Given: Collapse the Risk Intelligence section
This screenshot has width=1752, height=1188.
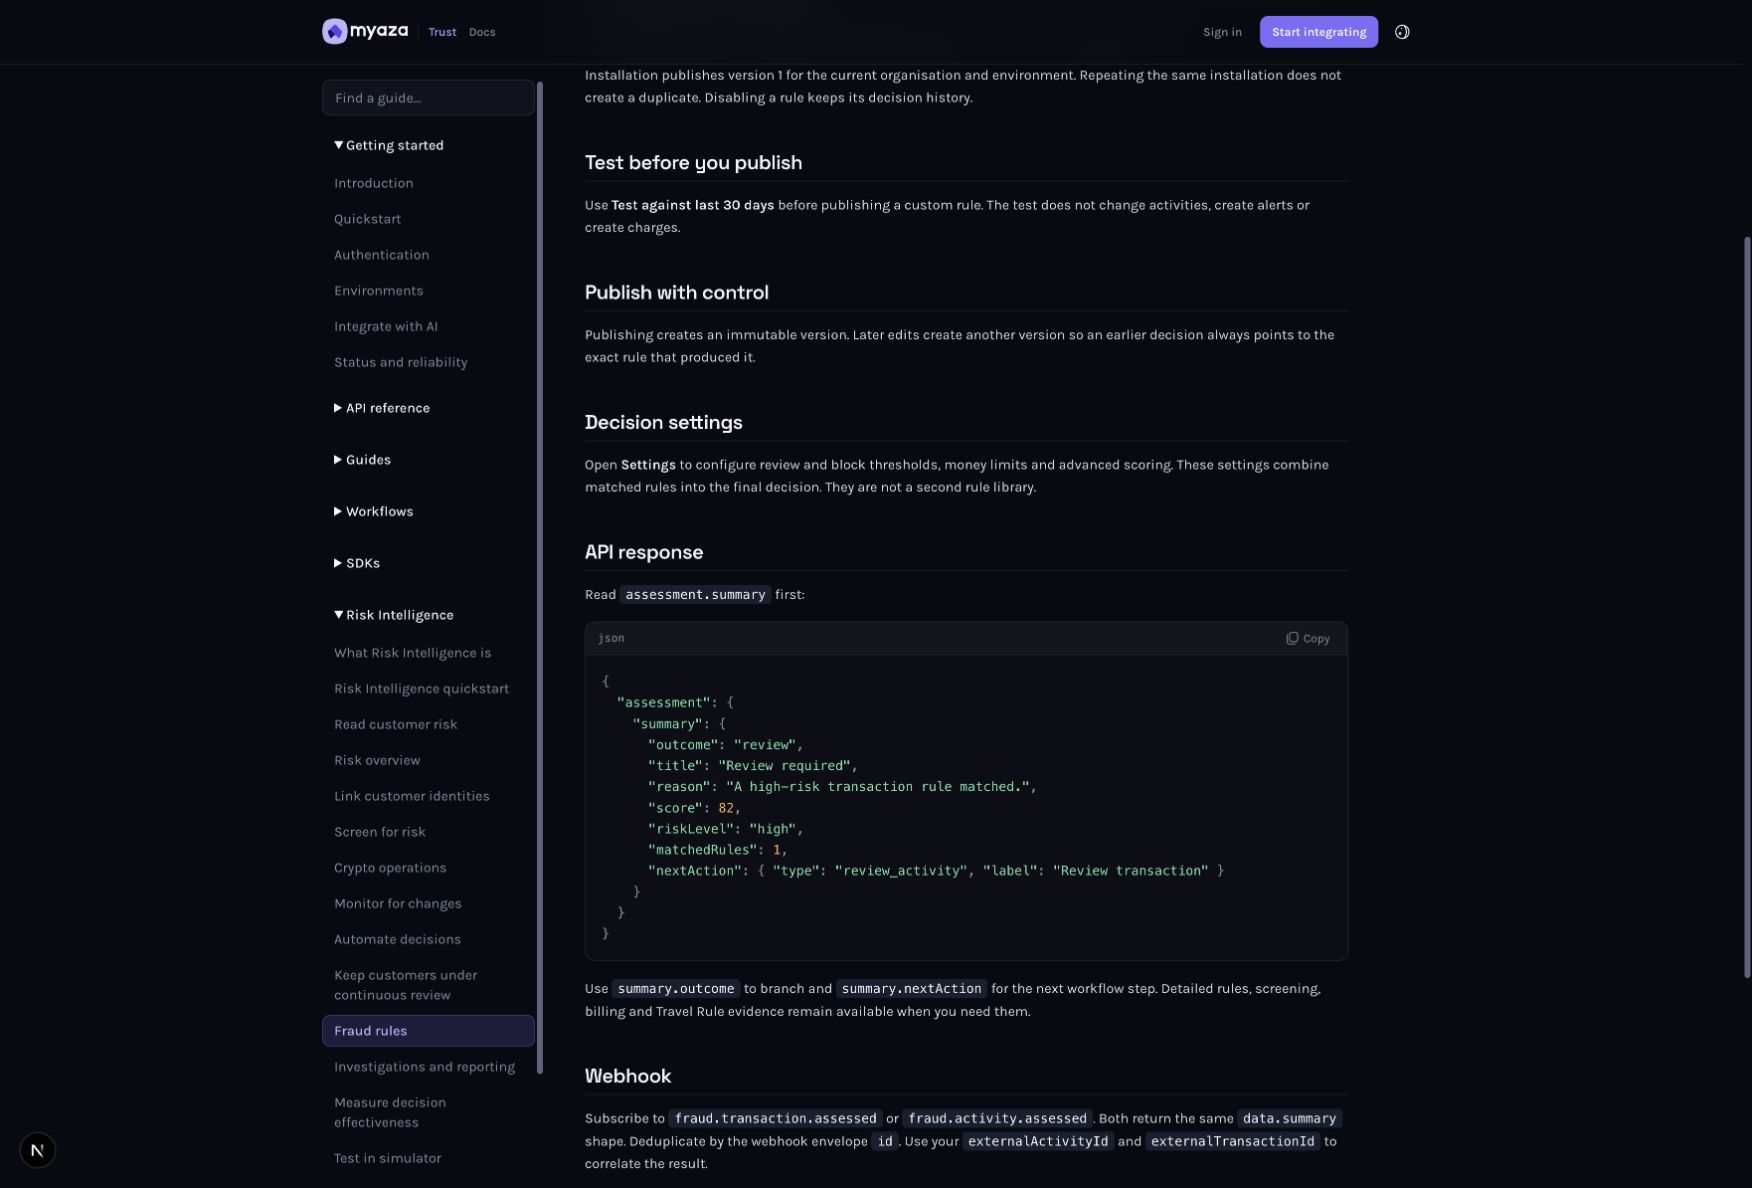Looking at the screenshot, I should tap(394, 615).
